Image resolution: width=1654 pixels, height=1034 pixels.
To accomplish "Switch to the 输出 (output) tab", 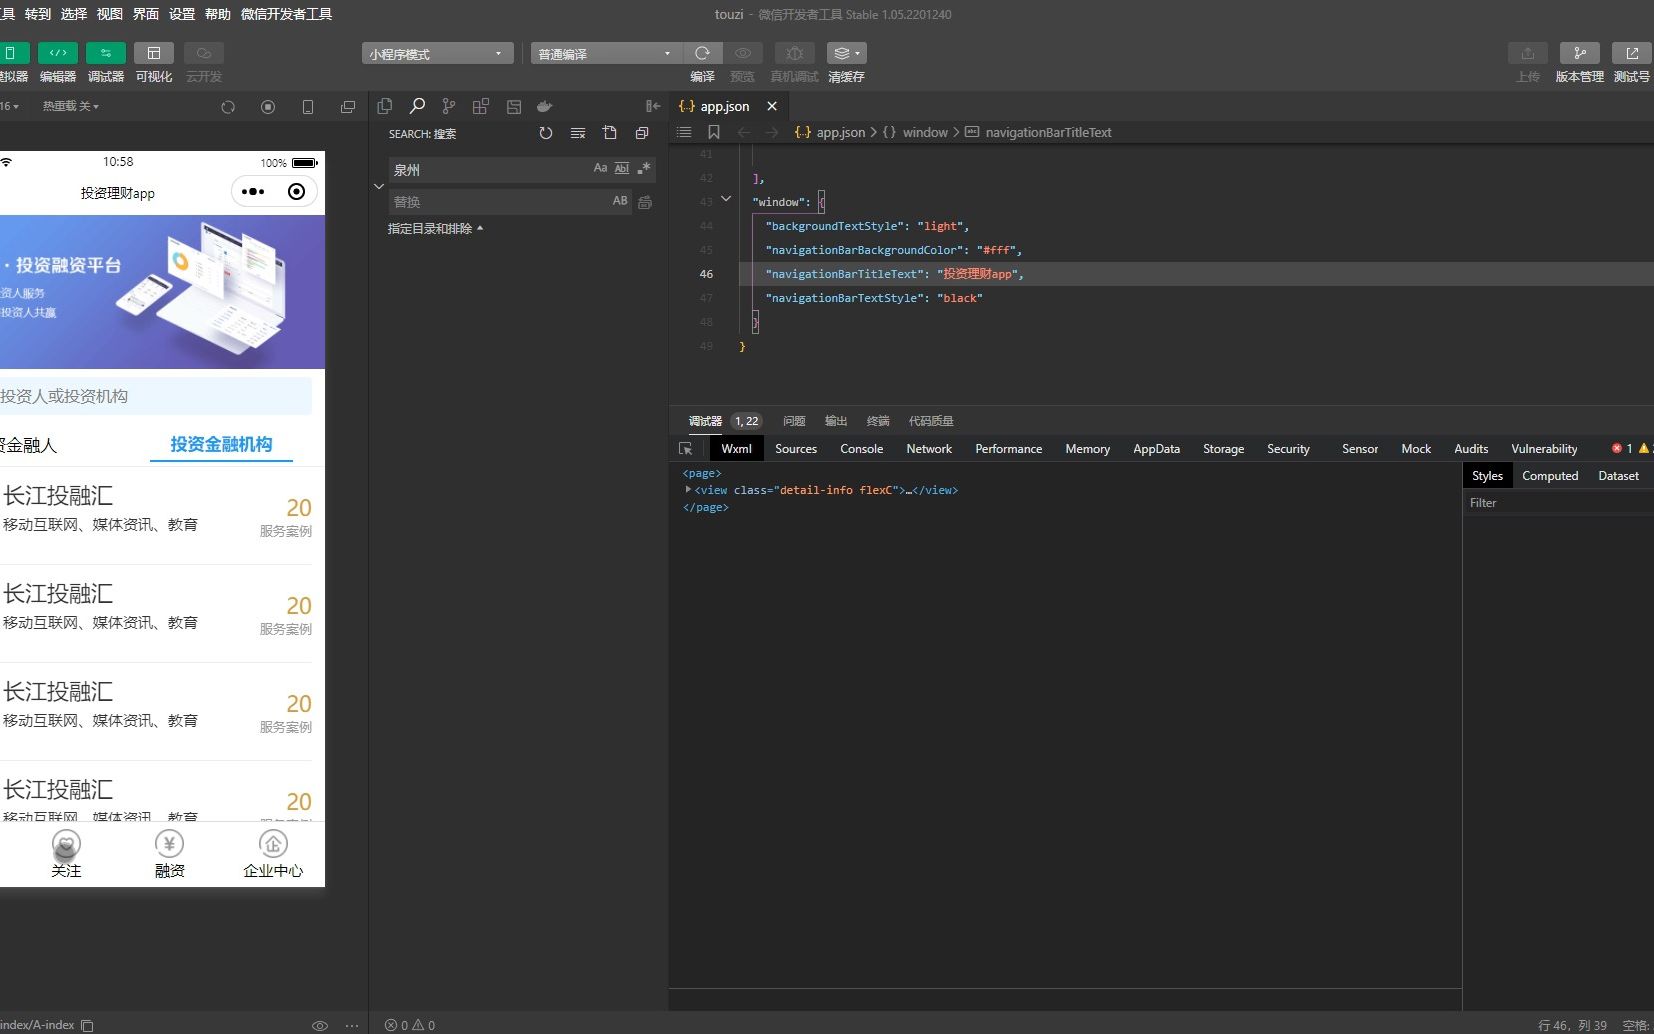I will pos(836,421).
